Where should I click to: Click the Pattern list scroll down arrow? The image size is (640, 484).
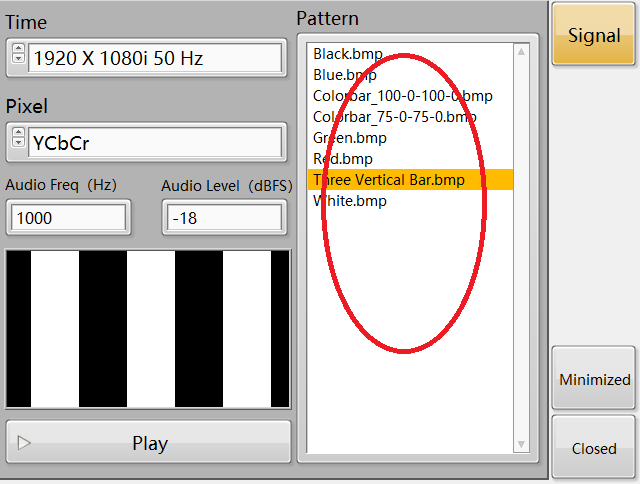tap(521, 444)
